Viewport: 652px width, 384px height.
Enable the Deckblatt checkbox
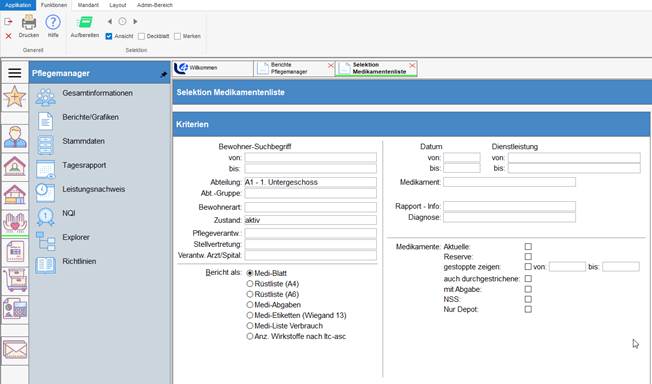[x=141, y=36]
